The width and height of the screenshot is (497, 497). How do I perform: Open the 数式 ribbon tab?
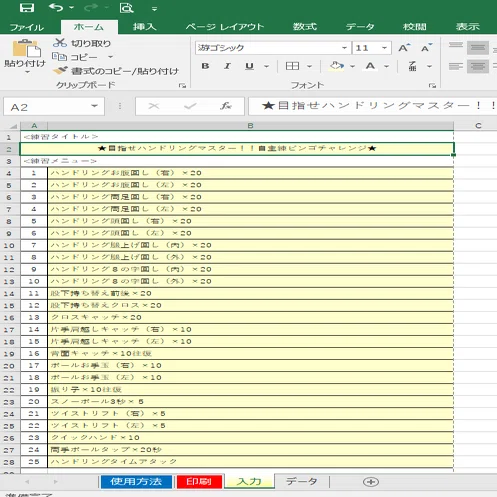[305, 27]
